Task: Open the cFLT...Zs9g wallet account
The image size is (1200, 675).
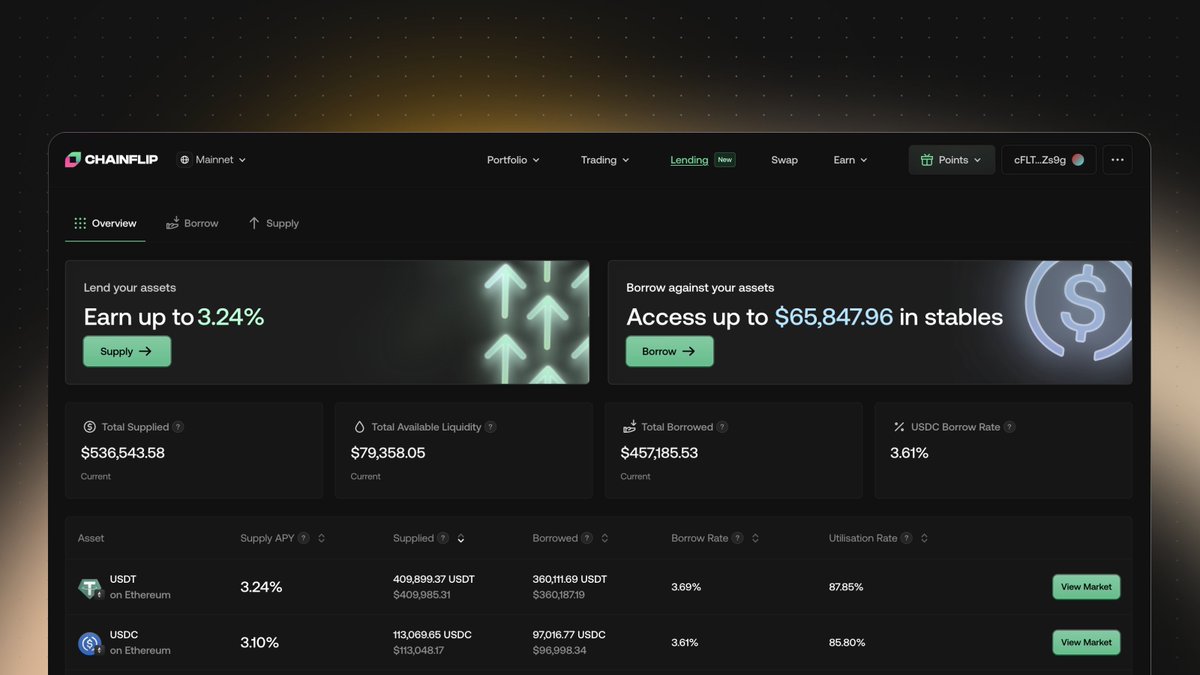Action: coord(1048,160)
